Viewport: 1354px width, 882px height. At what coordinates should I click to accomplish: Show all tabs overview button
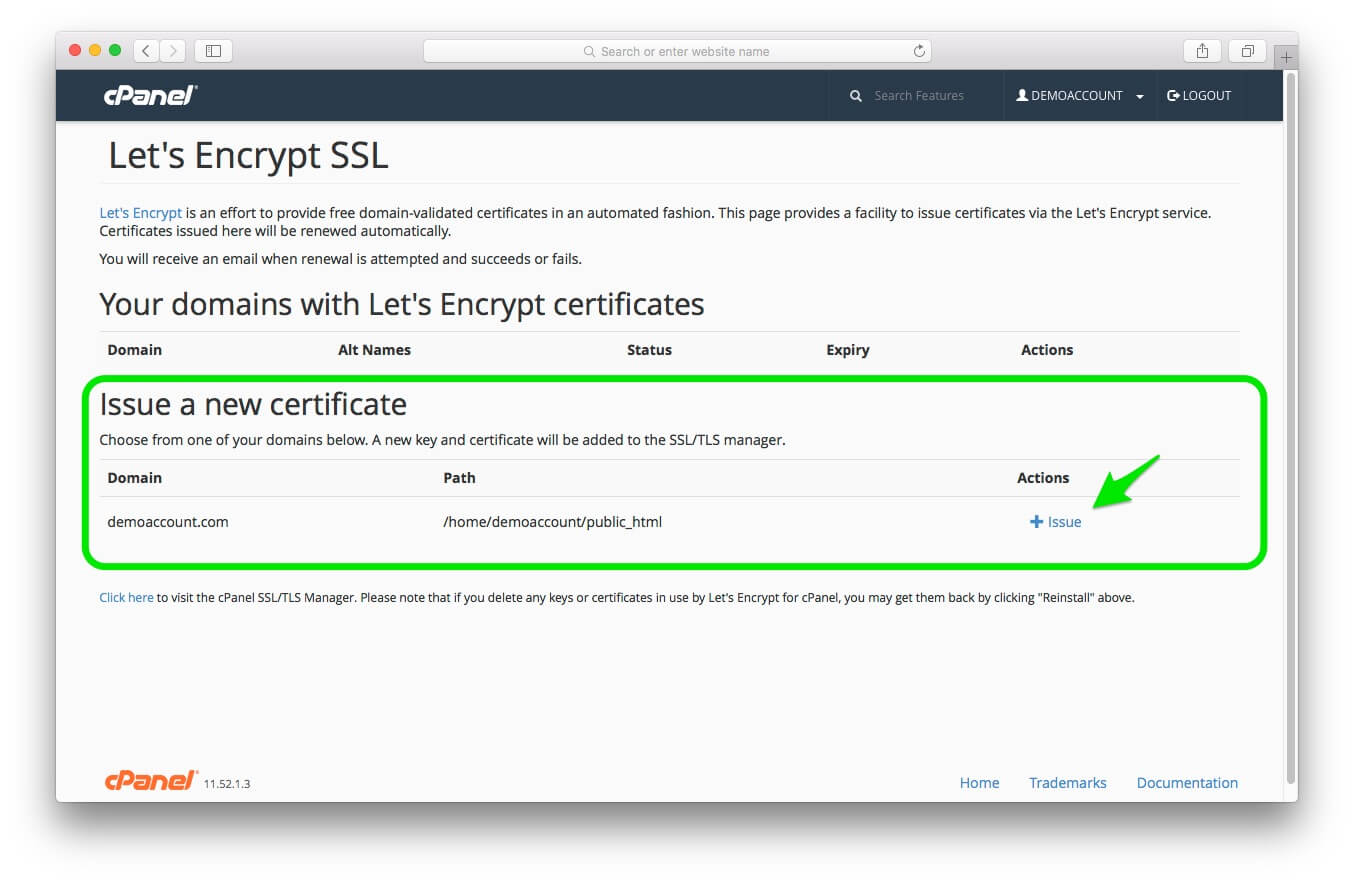[1247, 50]
